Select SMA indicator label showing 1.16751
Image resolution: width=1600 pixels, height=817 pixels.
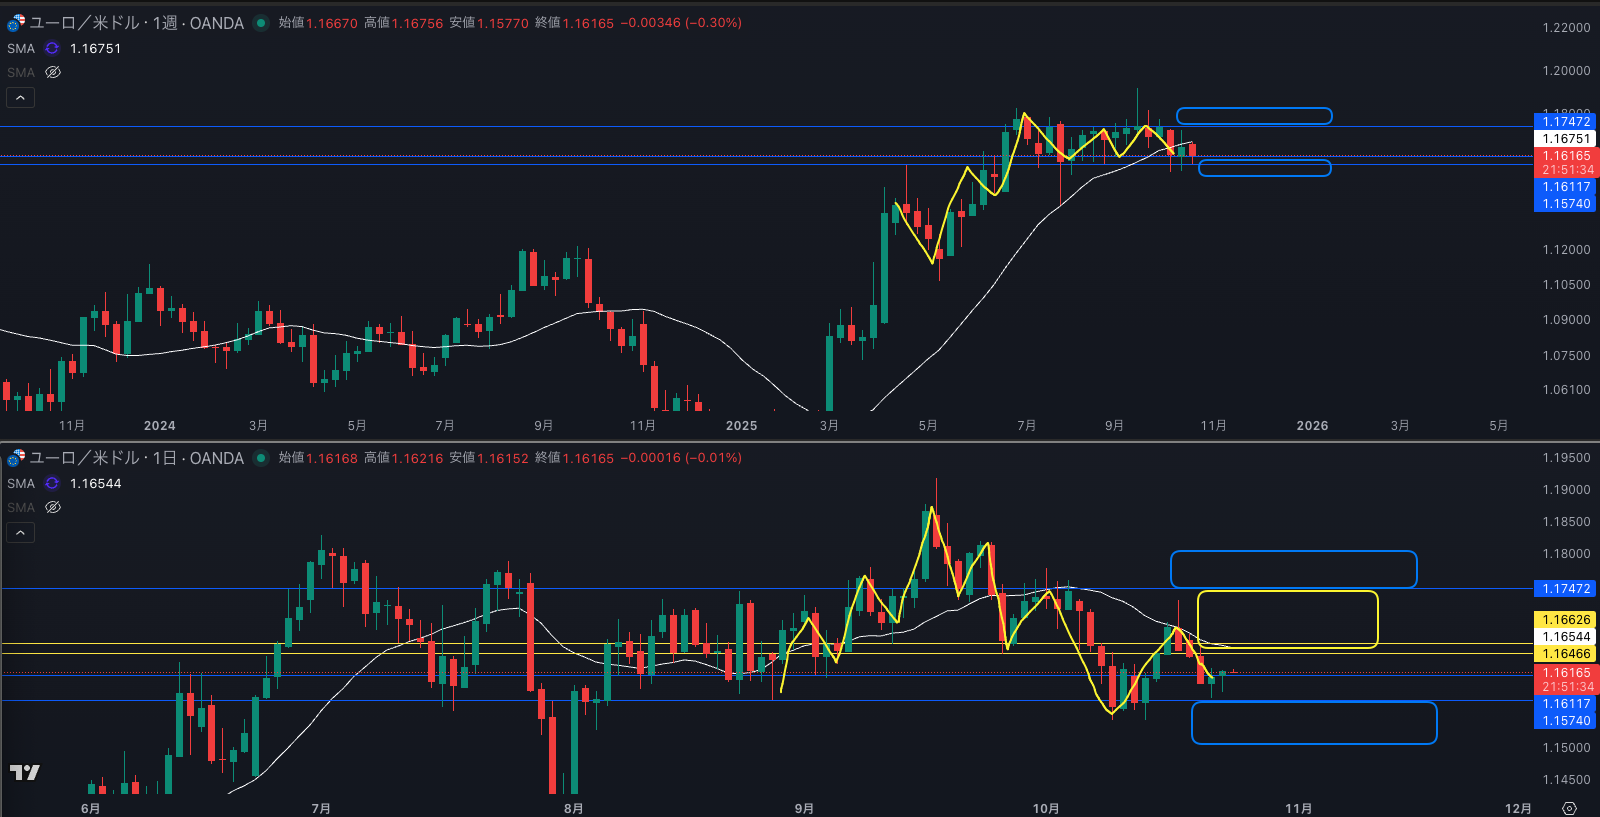[21, 48]
